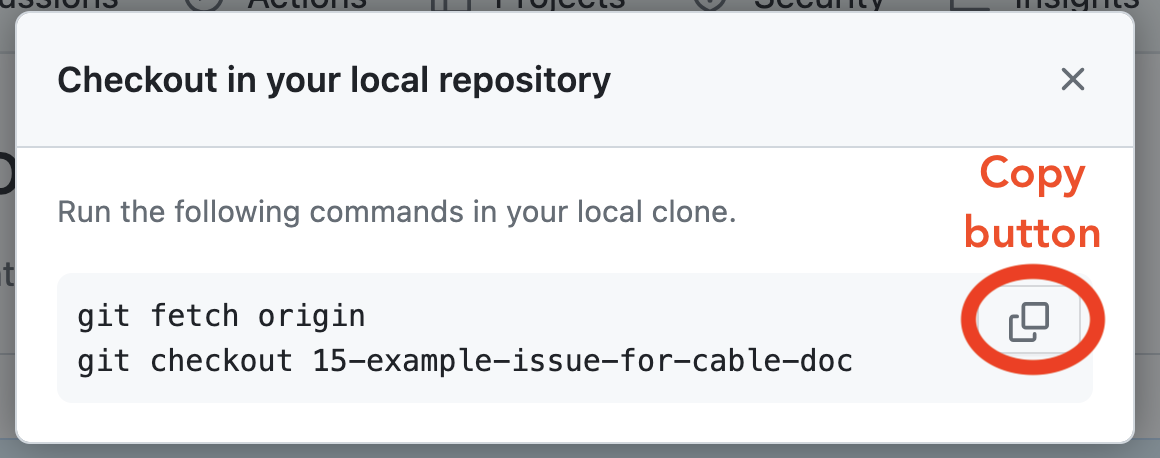The image size is (1160, 458).
Task: Click the dimmed backdrop below the dialog
Action: pos(580,451)
